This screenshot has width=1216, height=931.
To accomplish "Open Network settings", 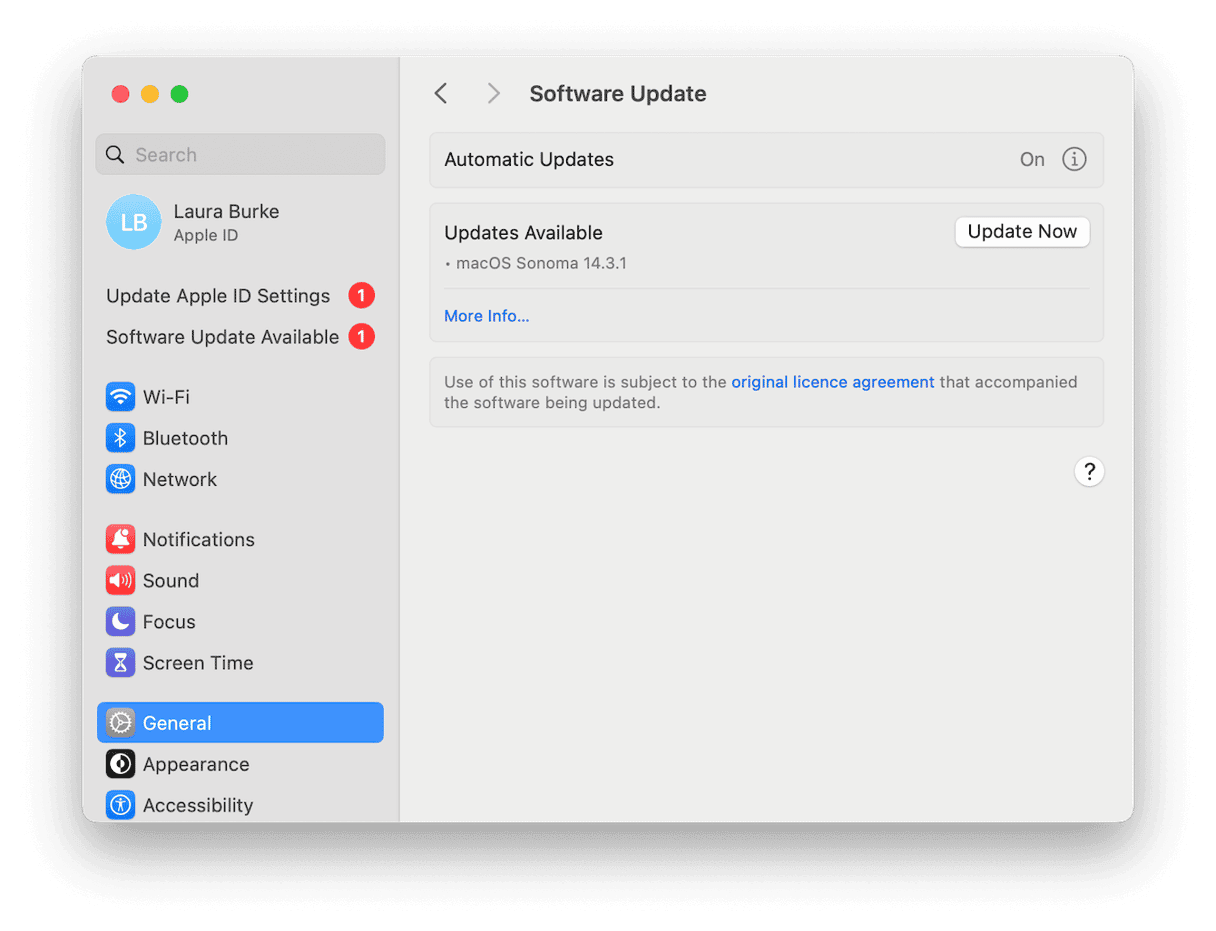I will coord(120,479).
